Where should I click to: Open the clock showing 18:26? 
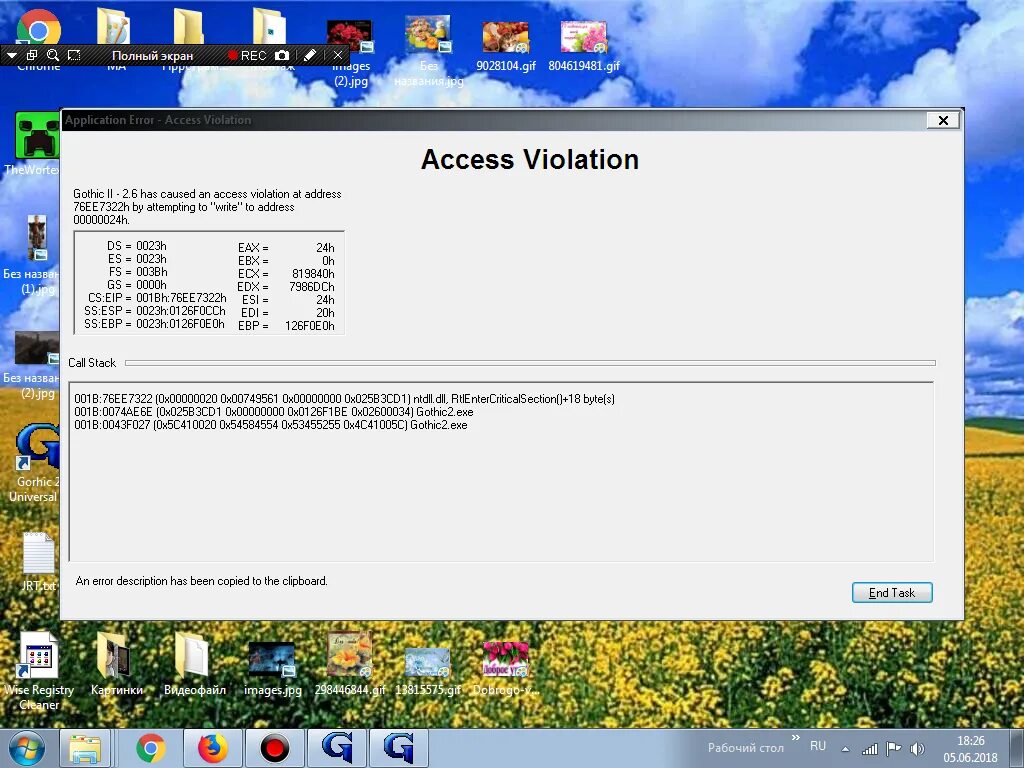(x=970, y=749)
